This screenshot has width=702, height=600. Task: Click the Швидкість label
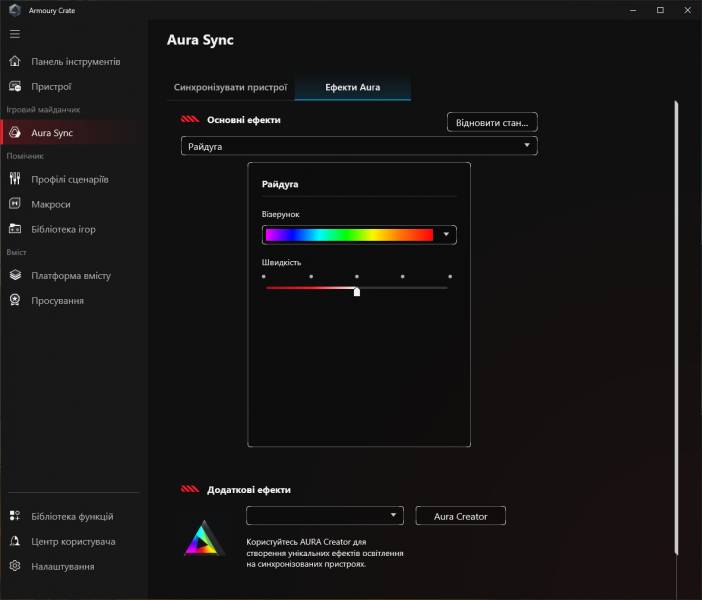point(281,262)
